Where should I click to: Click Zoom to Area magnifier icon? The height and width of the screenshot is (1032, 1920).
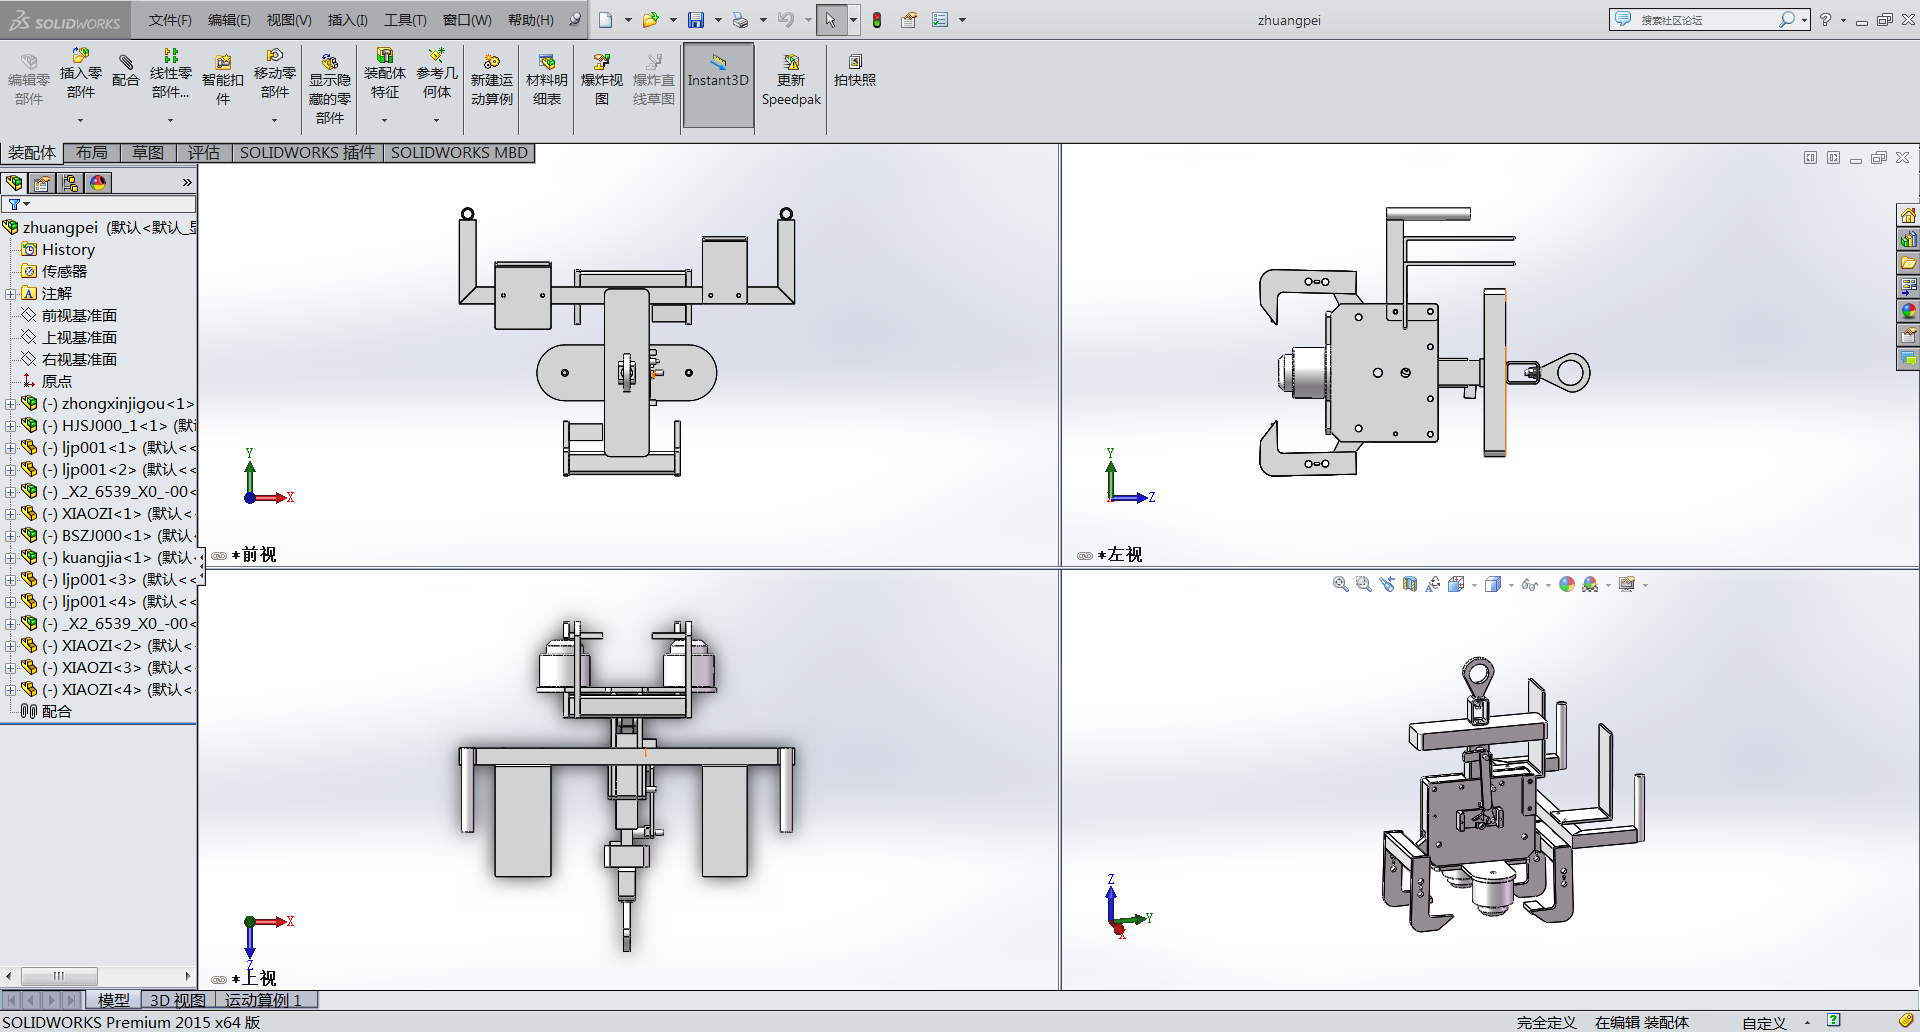[1364, 584]
